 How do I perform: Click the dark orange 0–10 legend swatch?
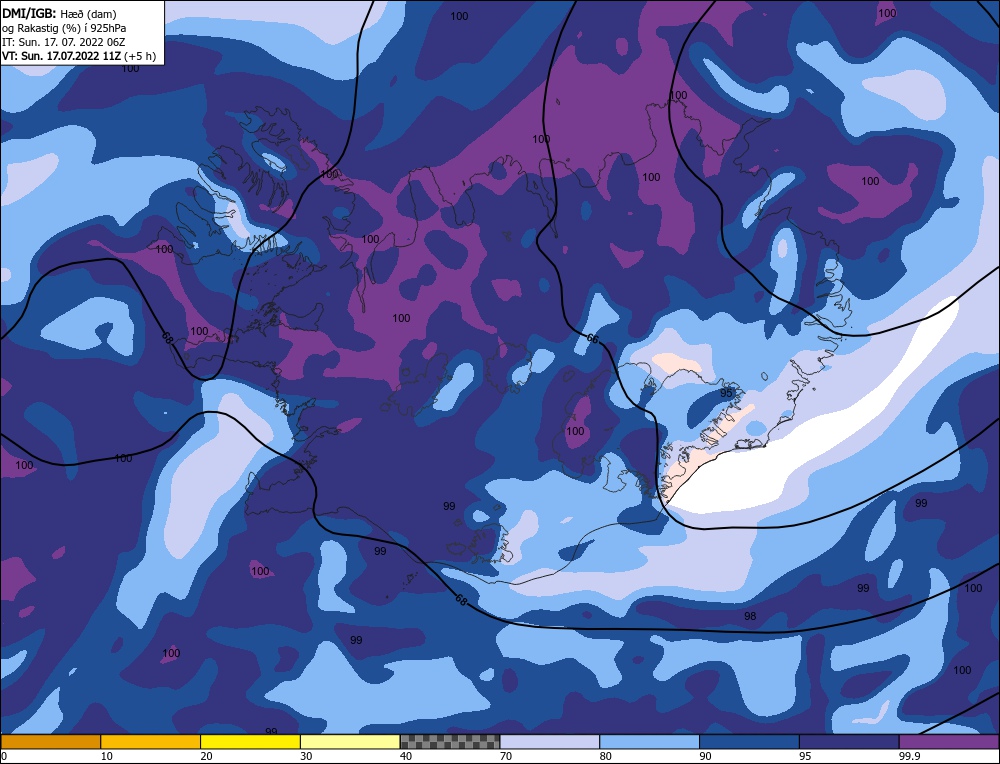pyautogui.click(x=50, y=742)
